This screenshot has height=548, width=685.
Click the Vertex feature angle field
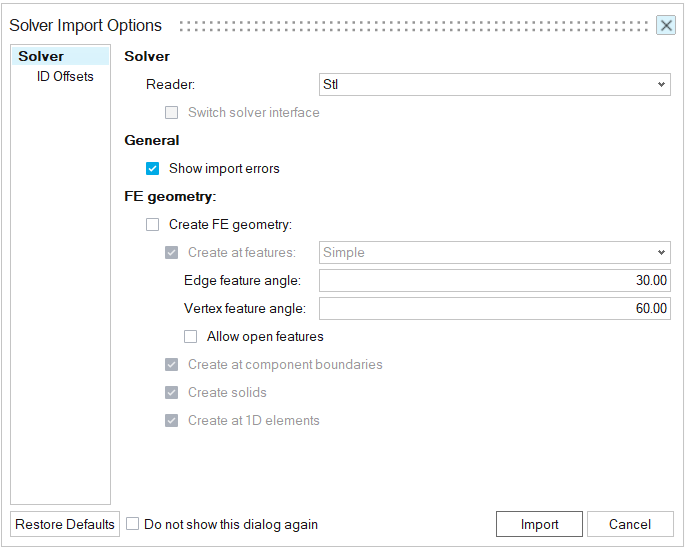pyautogui.click(x=494, y=309)
